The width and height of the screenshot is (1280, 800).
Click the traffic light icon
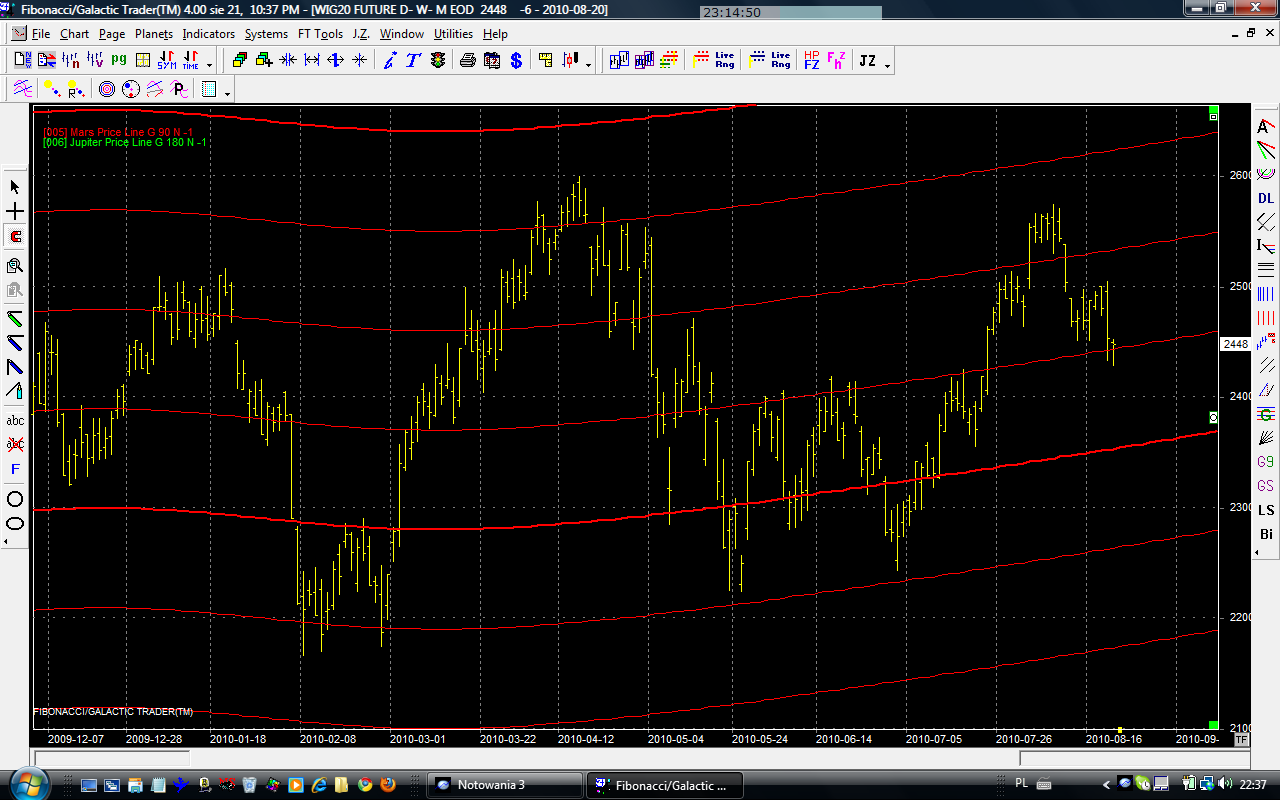[438, 61]
